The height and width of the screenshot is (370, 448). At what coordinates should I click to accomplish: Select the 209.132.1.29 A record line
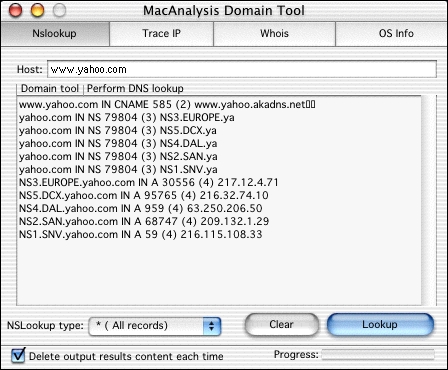pos(144,222)
